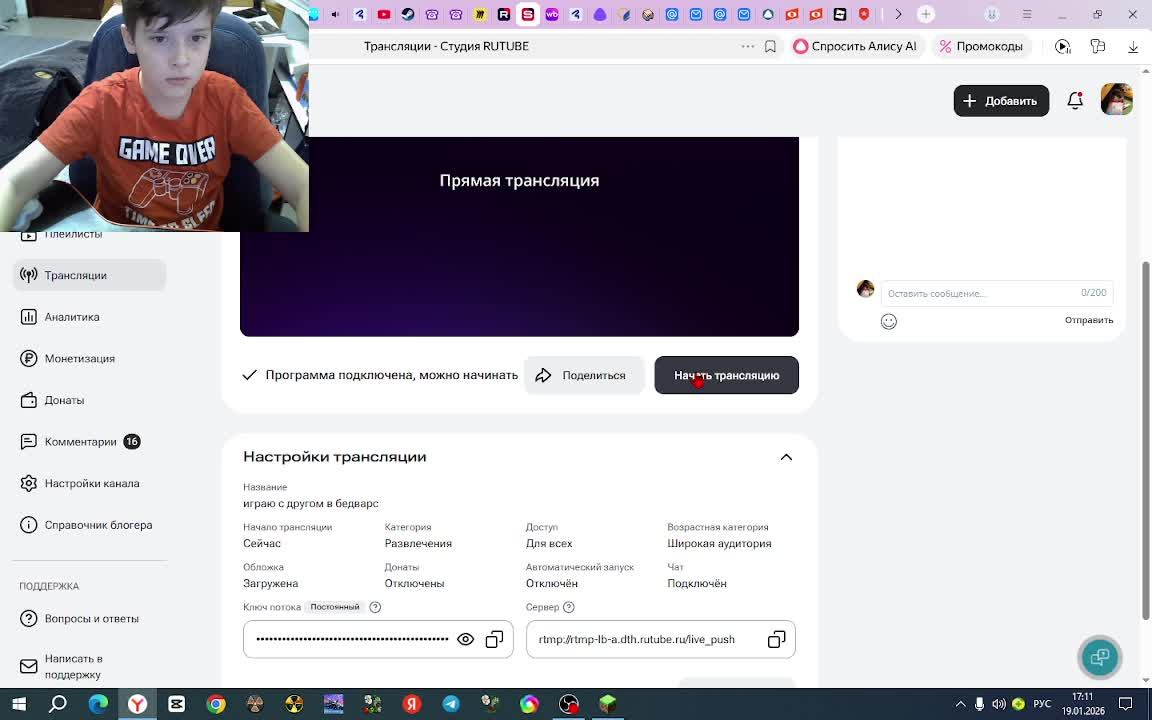Click the media playback control icon in toolbar
This screenshot has width=1152, height=720.
click(x=1062, y=46)
